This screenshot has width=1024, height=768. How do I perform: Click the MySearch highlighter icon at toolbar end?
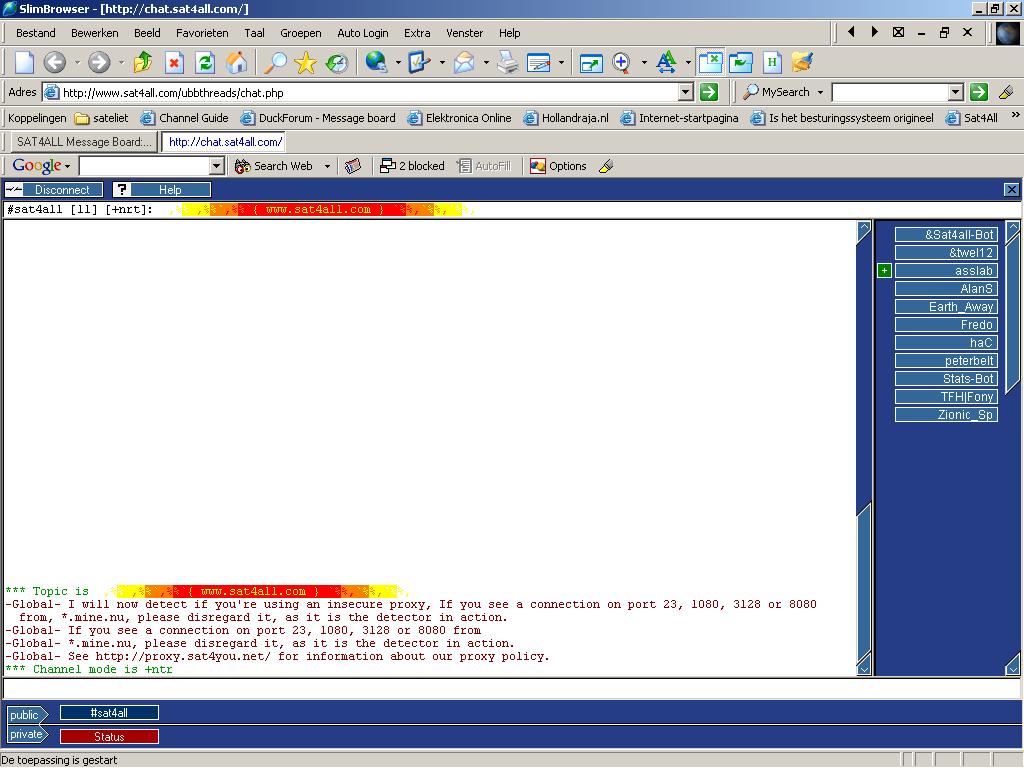coord(1006,92)
